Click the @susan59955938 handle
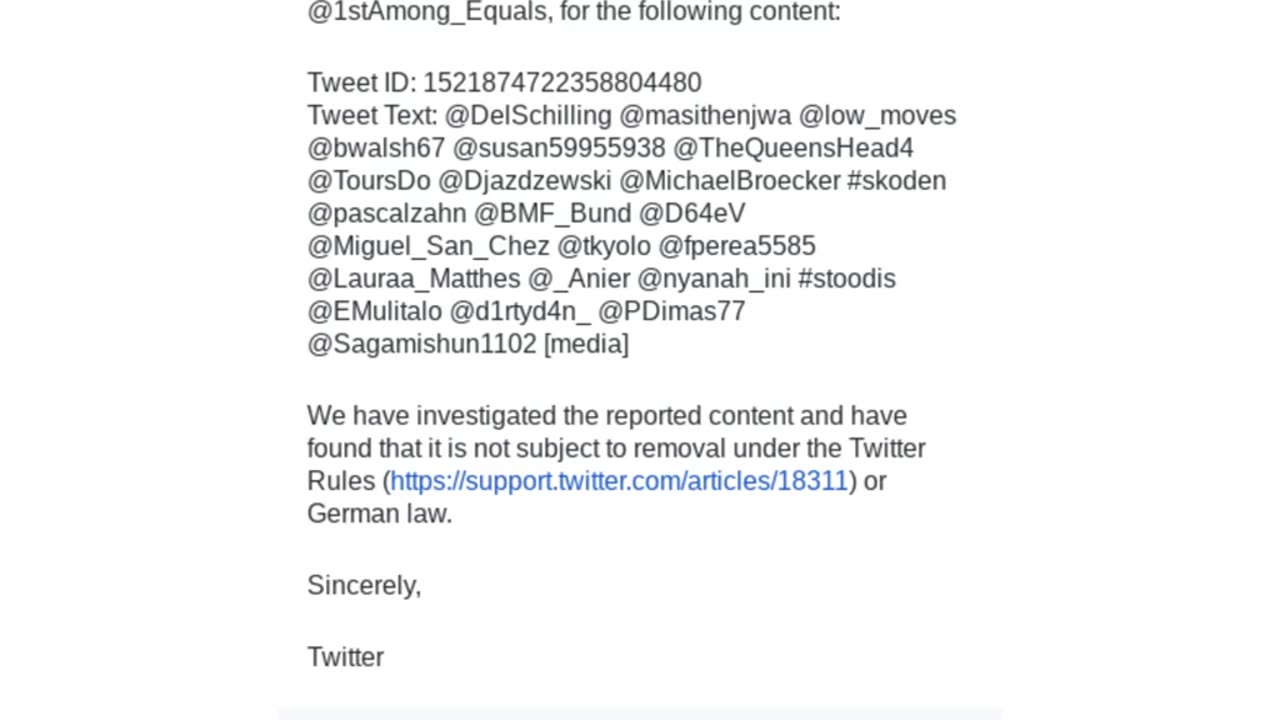Screen dimensions: 1280x720 pos(558,149)
